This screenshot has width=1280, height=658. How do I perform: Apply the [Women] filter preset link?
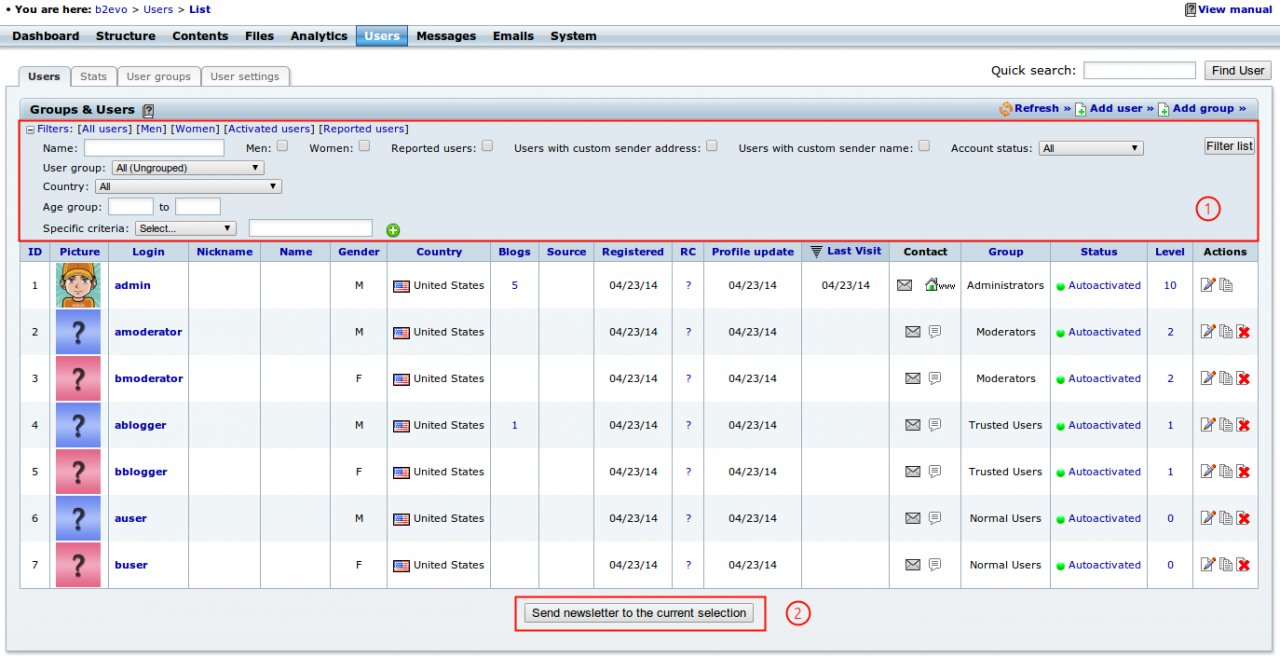point(195,129)
